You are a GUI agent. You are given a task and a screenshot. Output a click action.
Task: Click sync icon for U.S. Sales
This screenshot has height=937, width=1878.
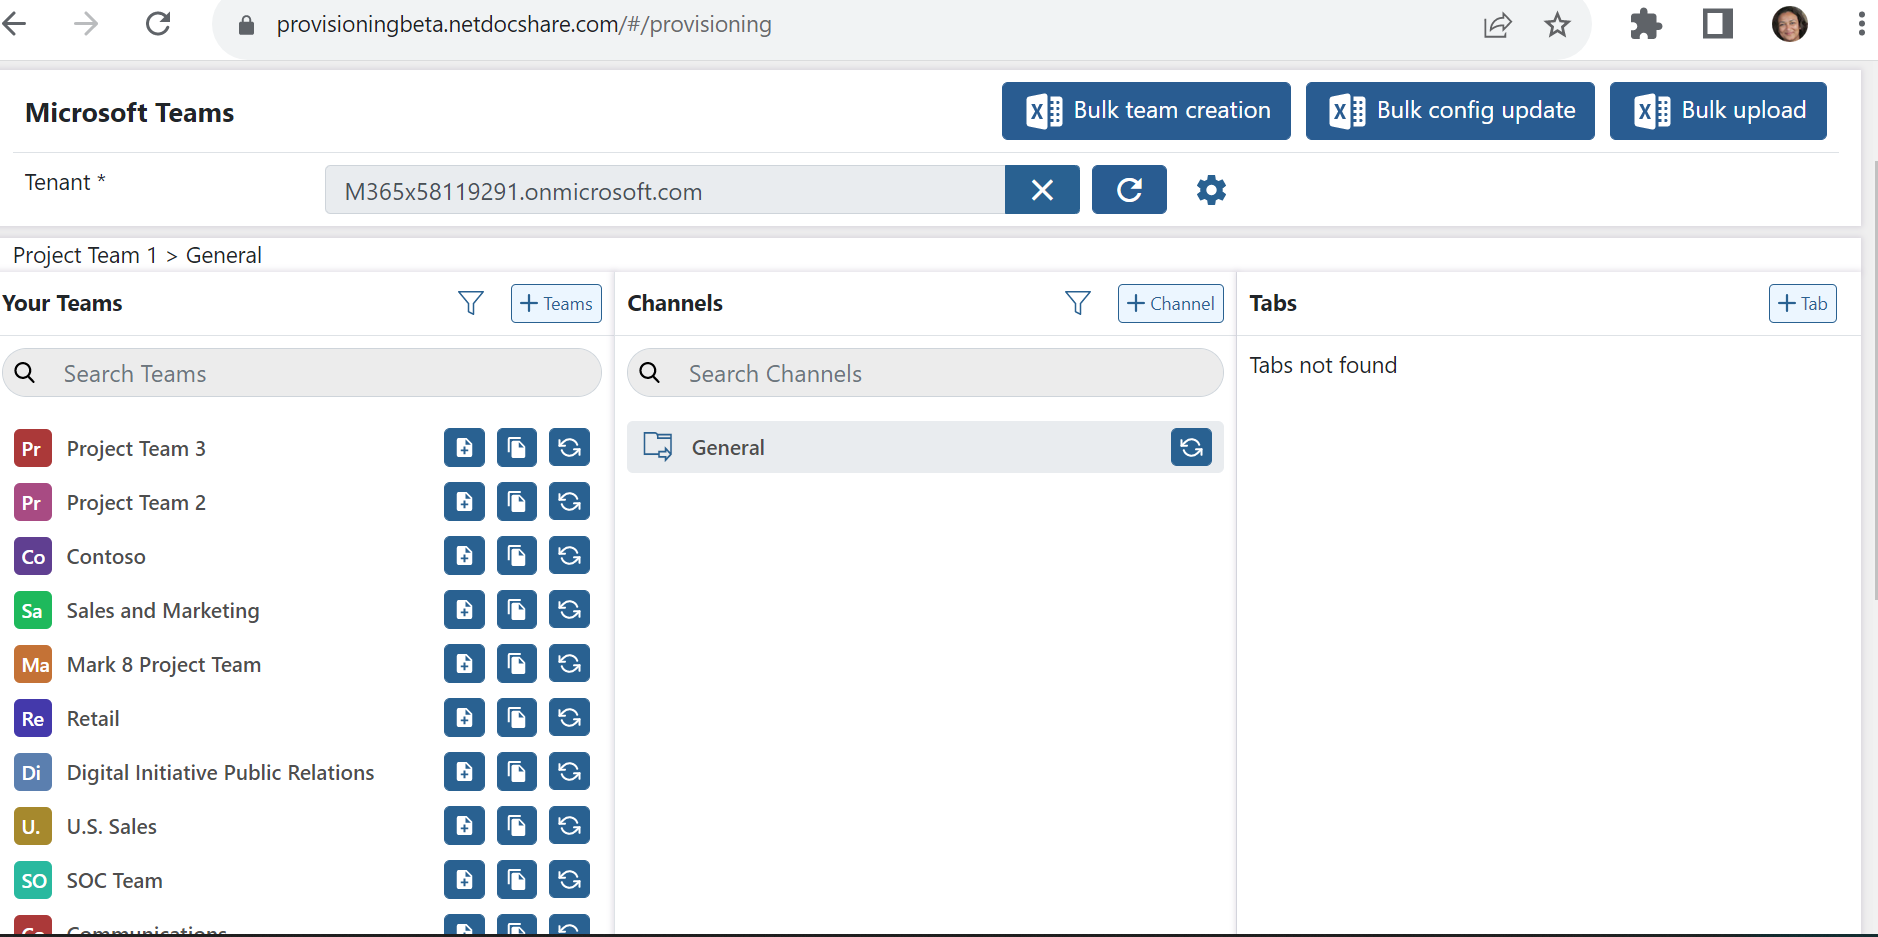[569, 826]
